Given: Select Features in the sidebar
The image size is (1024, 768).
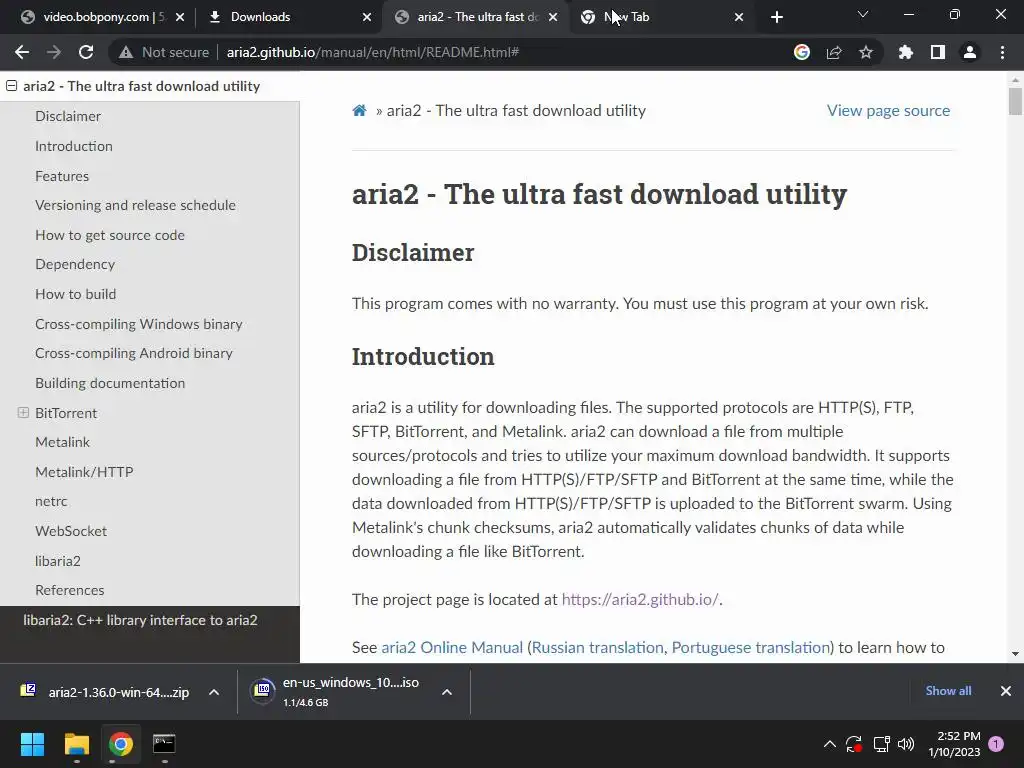Looking at the screenshot, I should pos(62,176).
